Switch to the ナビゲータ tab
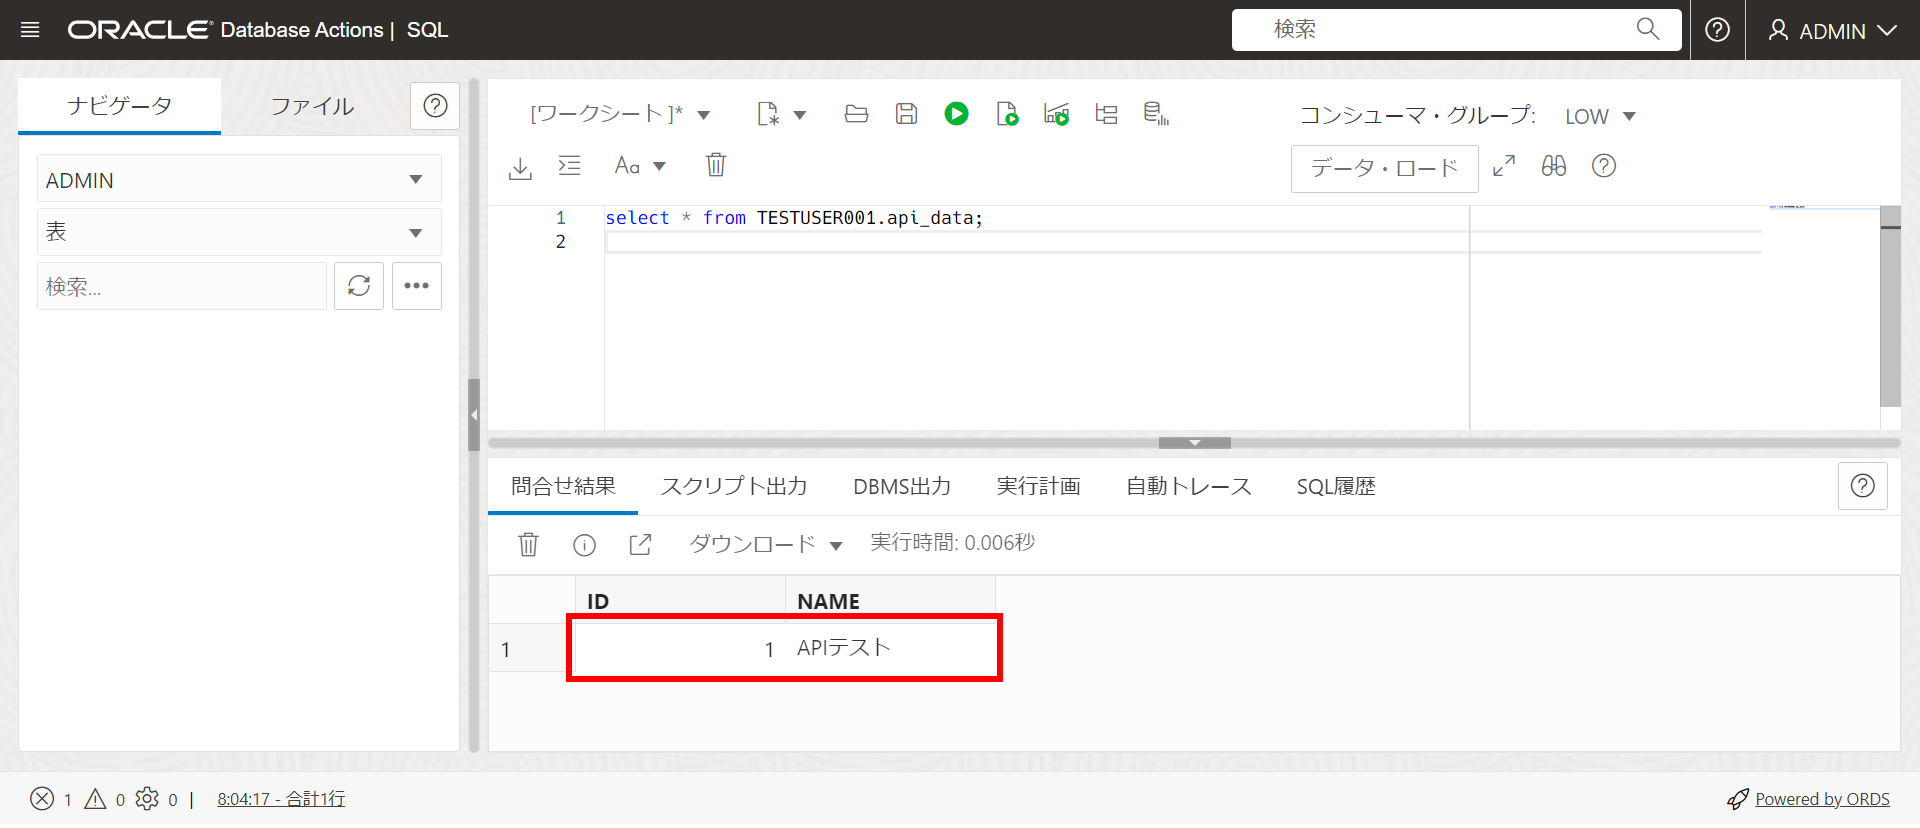 119,106
